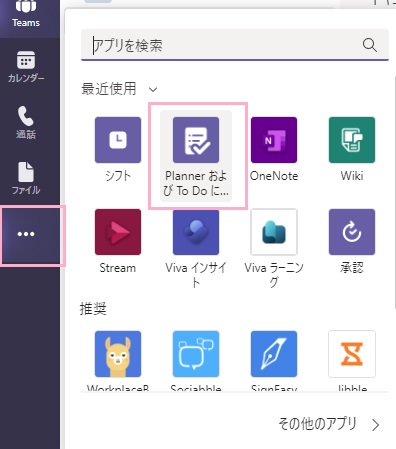This screenshot has height=449, width=396.
Task: Open the カレンダー (Calendar) sidebar item
Action: (x=26, y=67)
